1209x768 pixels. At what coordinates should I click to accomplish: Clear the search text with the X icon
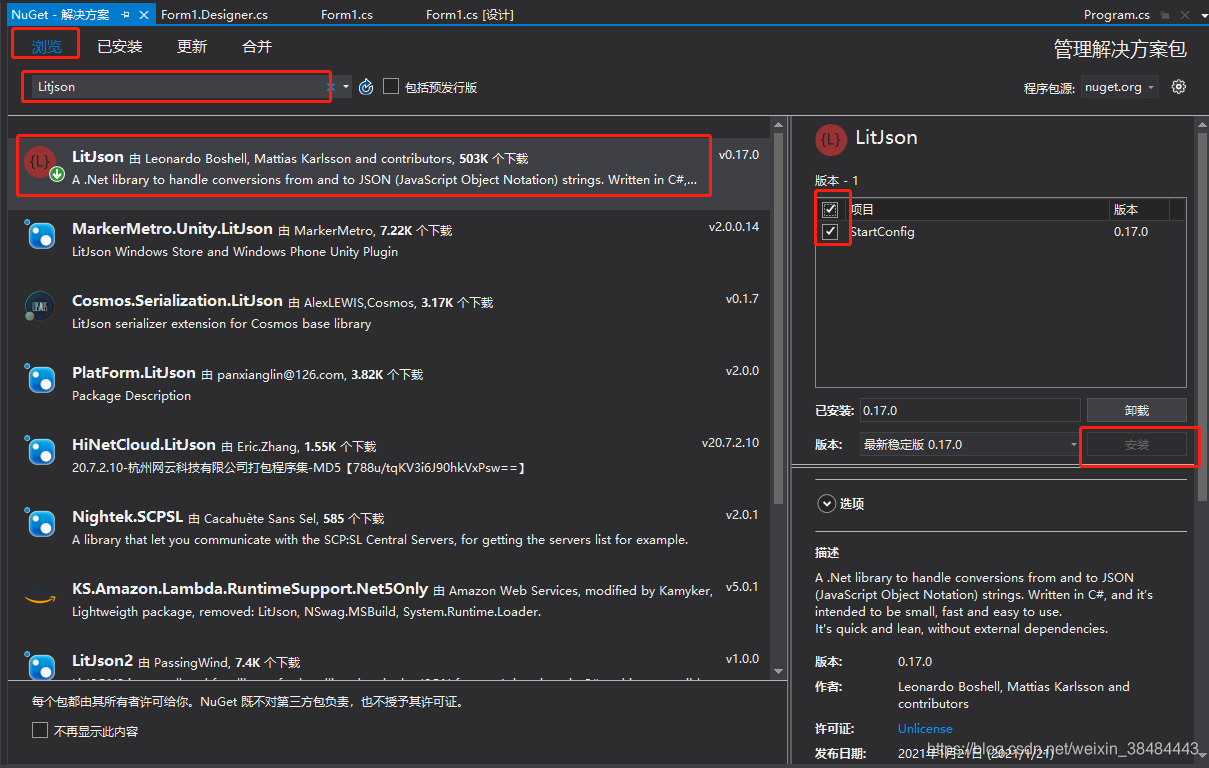point(330,87)
